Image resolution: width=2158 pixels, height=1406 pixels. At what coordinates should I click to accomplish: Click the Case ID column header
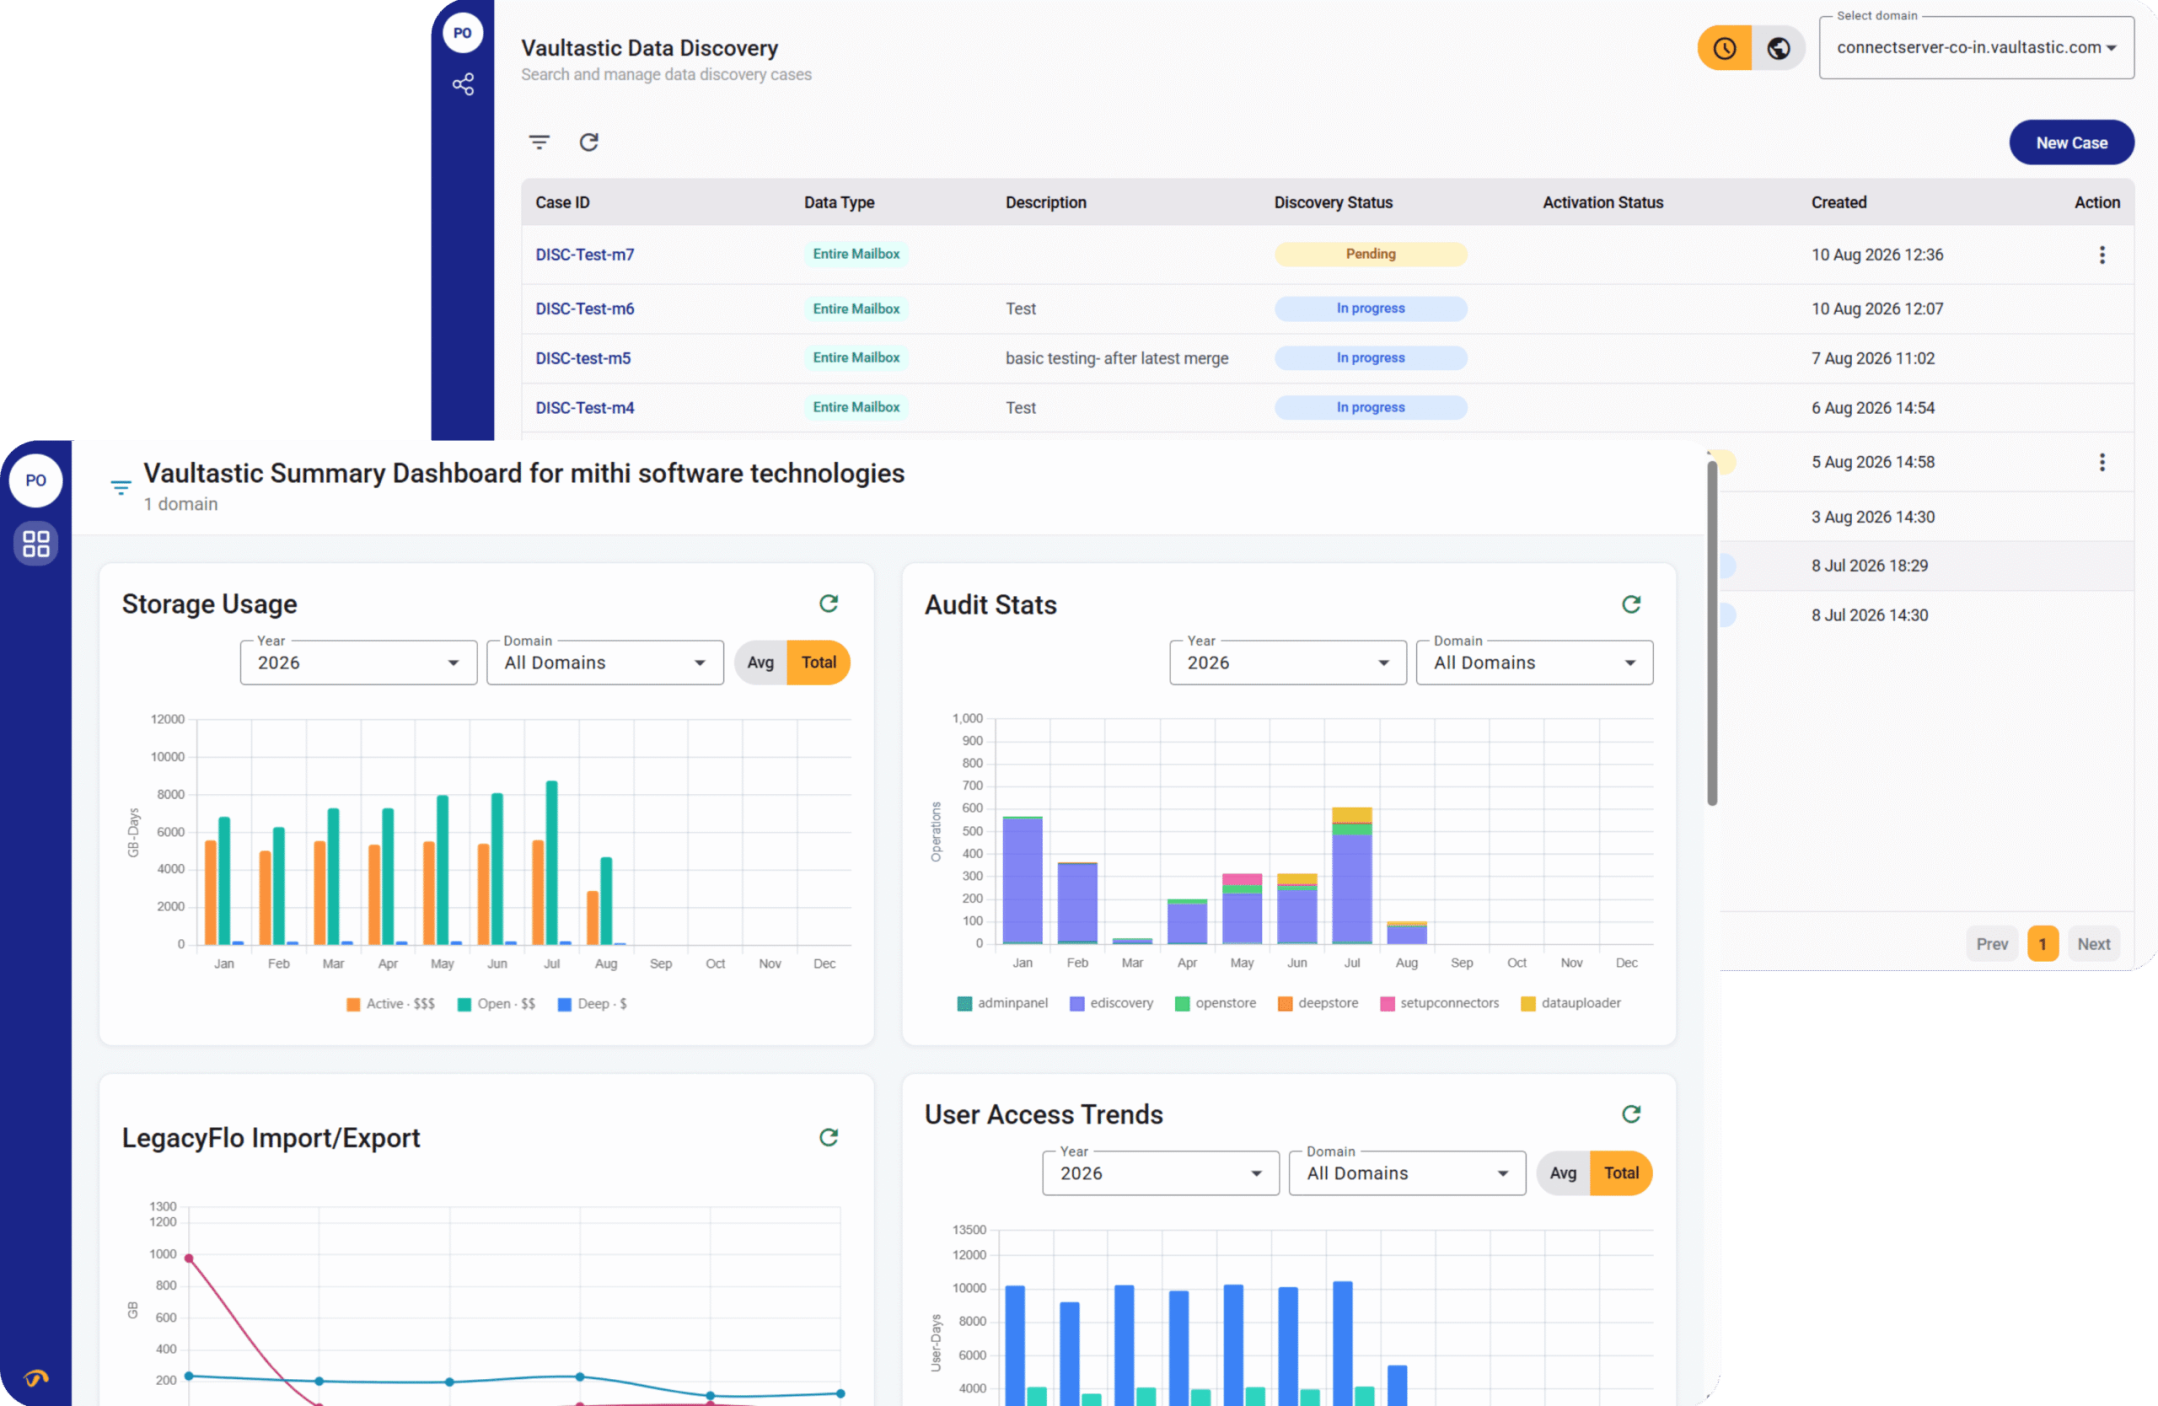coord(562,202)
